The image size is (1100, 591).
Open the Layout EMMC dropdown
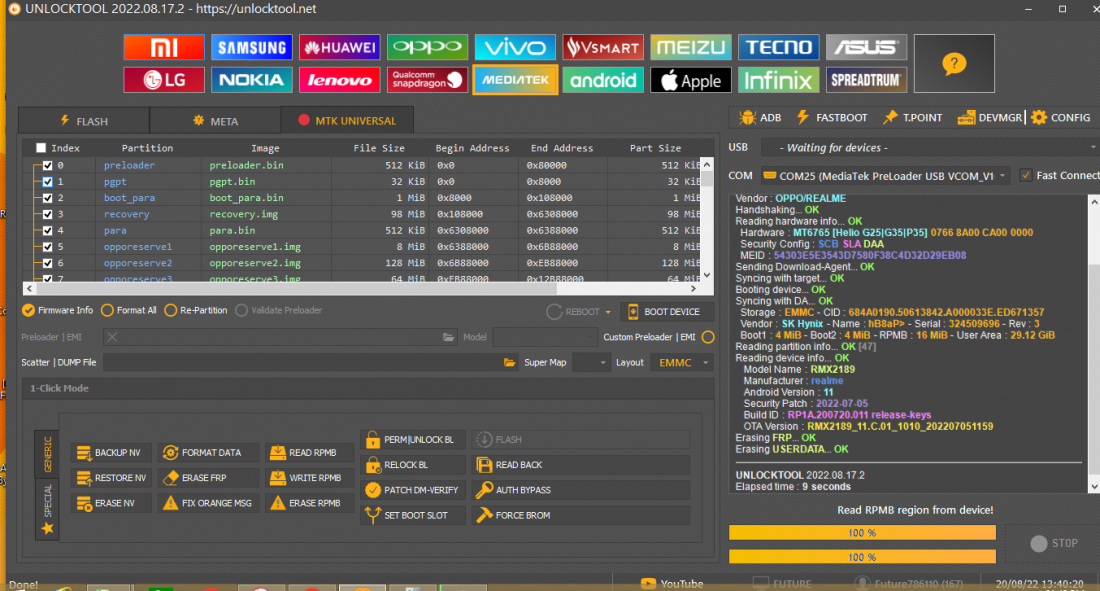pyautogui.click(x=682, y=363)
